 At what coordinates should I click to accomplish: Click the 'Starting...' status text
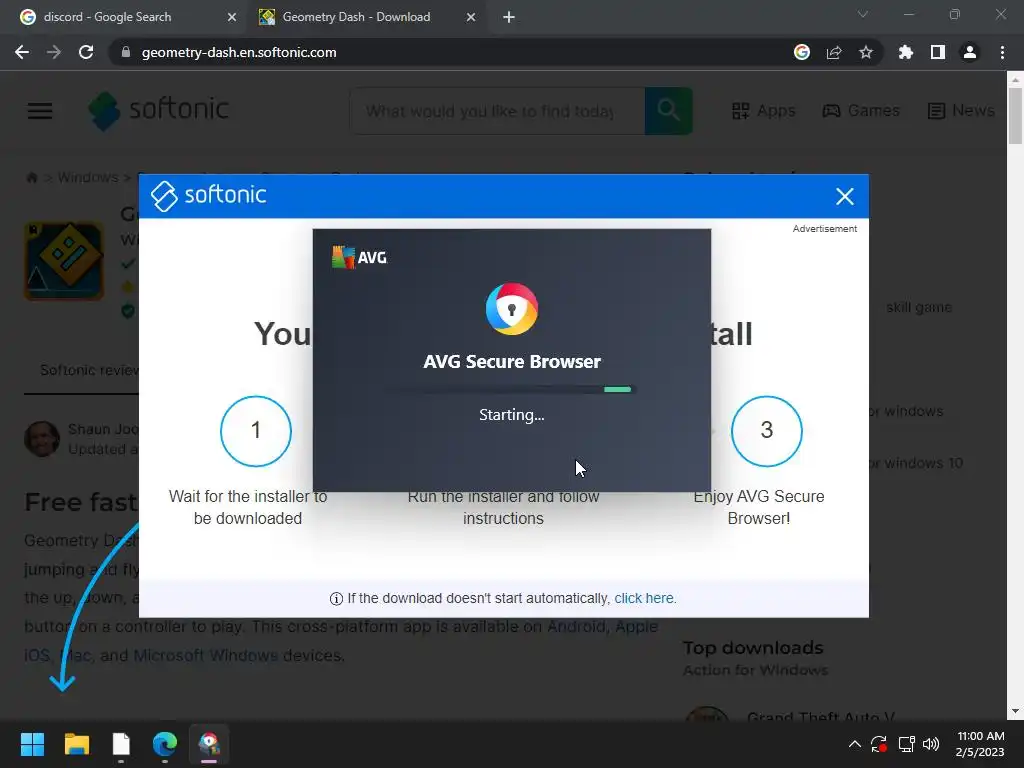511,415
